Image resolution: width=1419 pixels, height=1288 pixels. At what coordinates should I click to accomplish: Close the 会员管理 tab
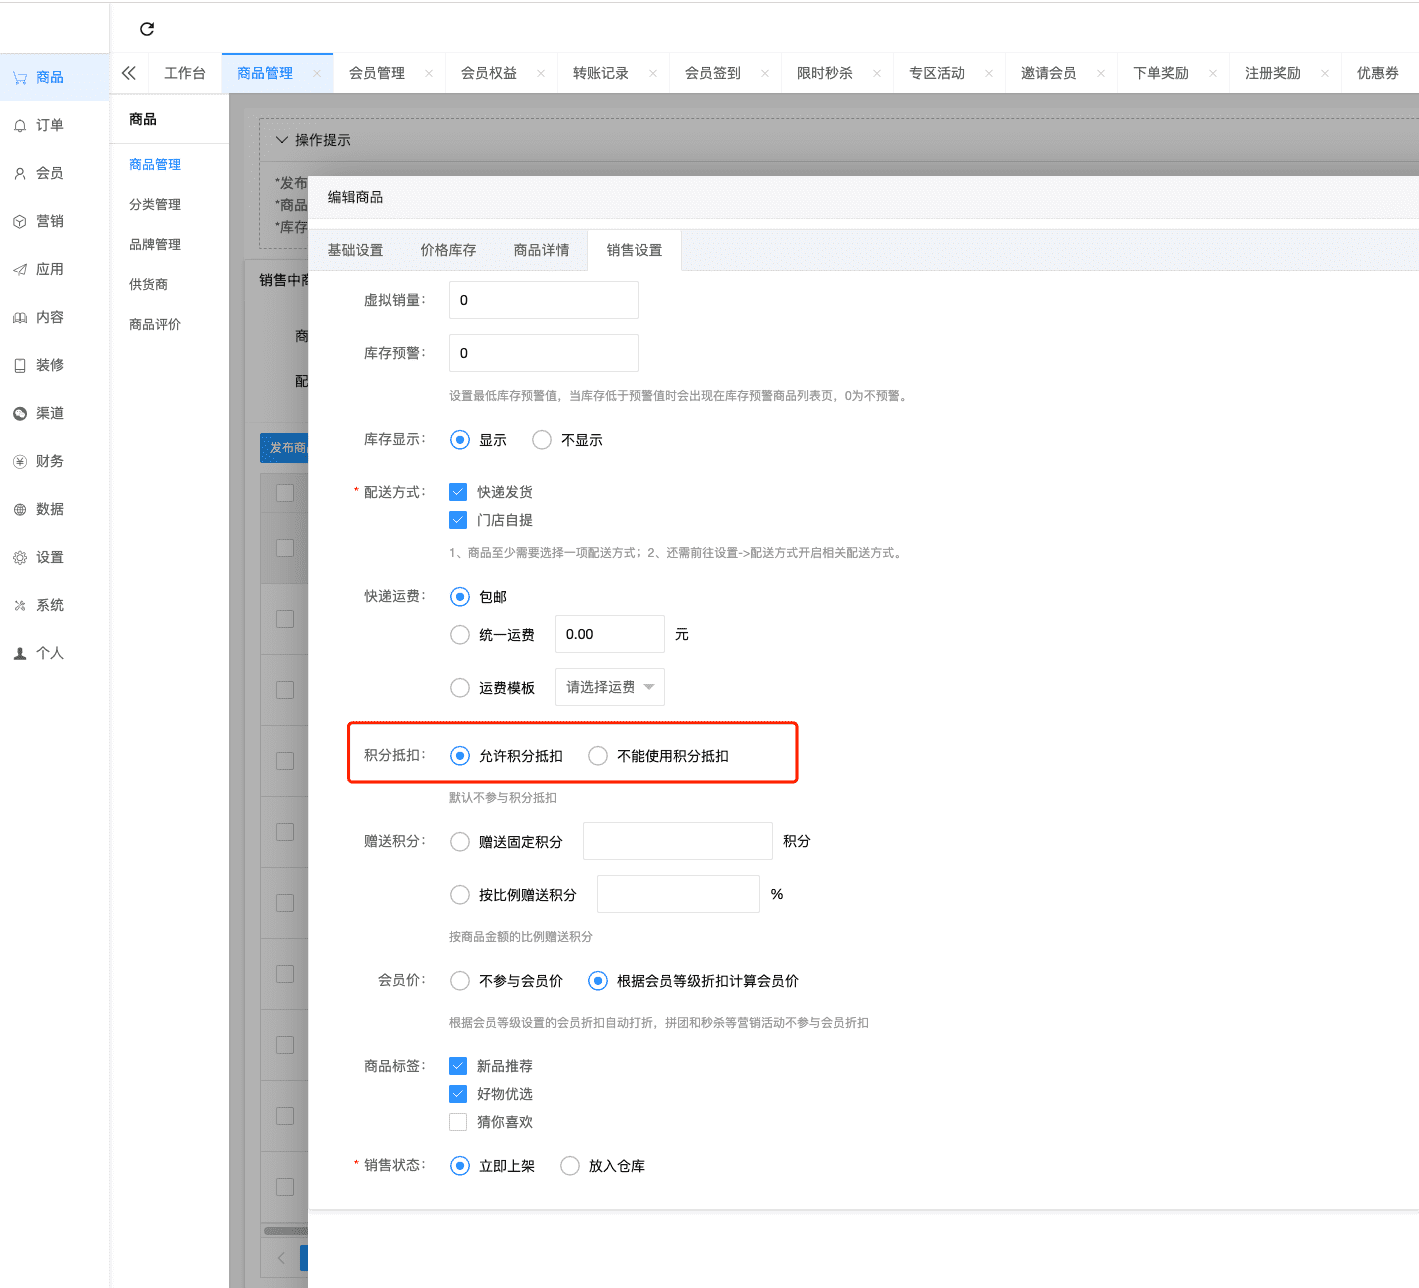pyautogui.click(x=429, y=73)
